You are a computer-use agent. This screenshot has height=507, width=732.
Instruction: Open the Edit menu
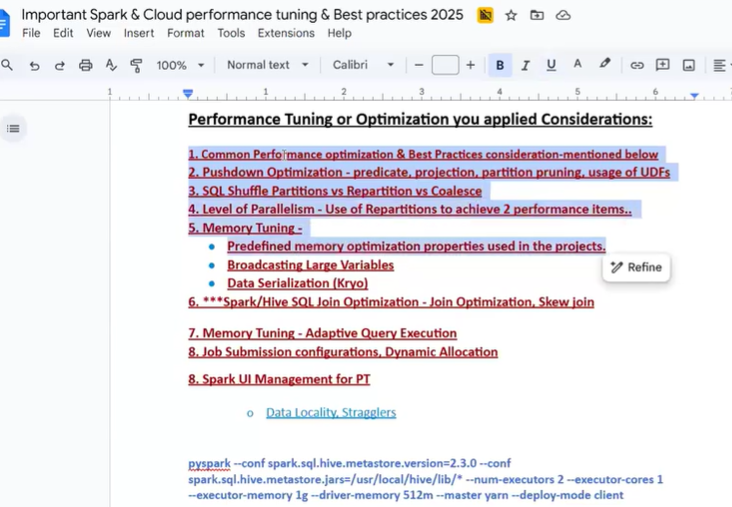point(63,33)
